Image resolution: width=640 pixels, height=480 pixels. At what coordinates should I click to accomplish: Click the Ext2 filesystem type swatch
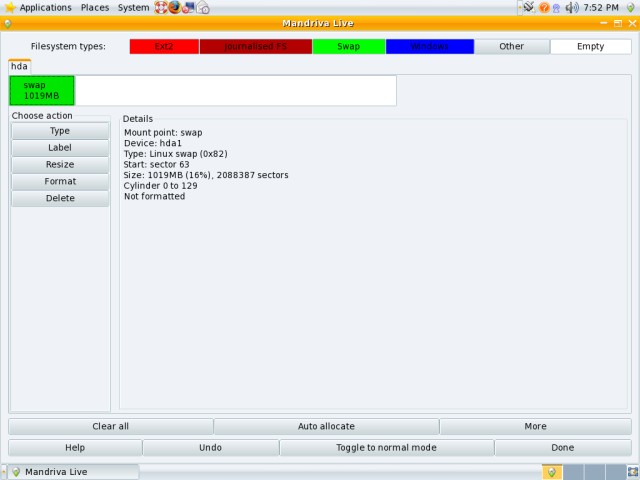[164, 47]
